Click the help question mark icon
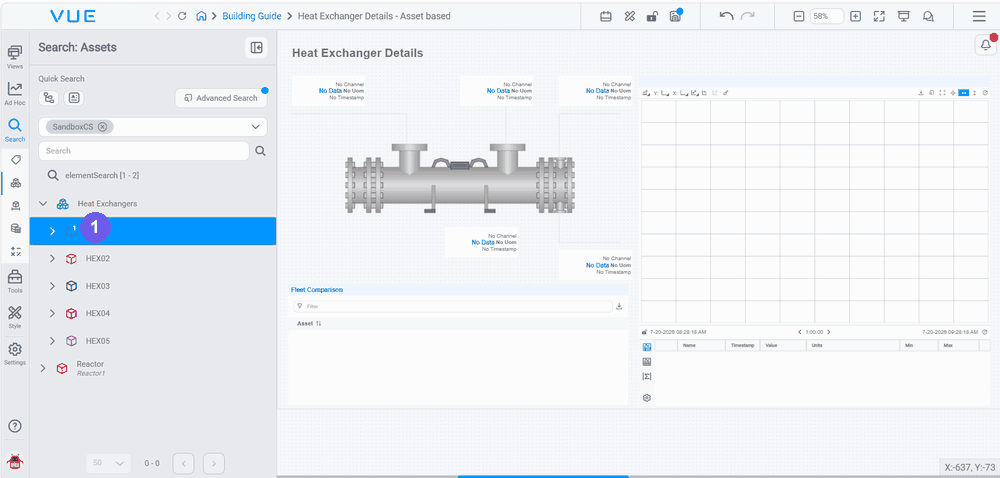 15,426
